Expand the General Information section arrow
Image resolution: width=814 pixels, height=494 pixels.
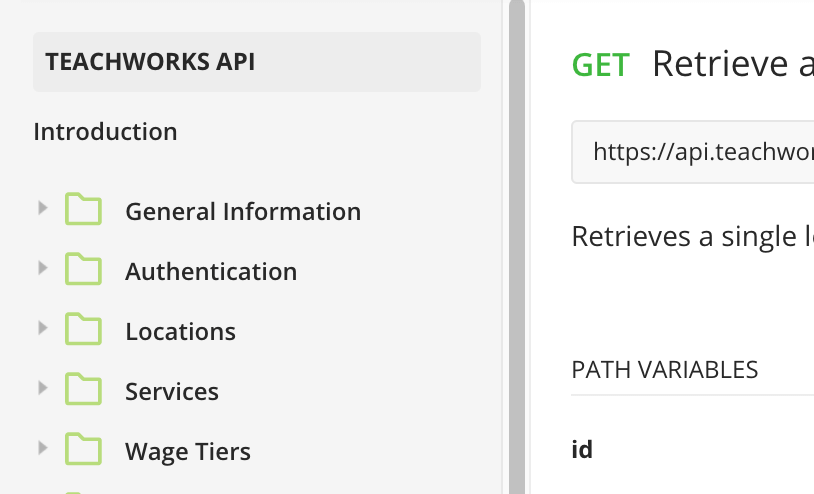(42, 208)
